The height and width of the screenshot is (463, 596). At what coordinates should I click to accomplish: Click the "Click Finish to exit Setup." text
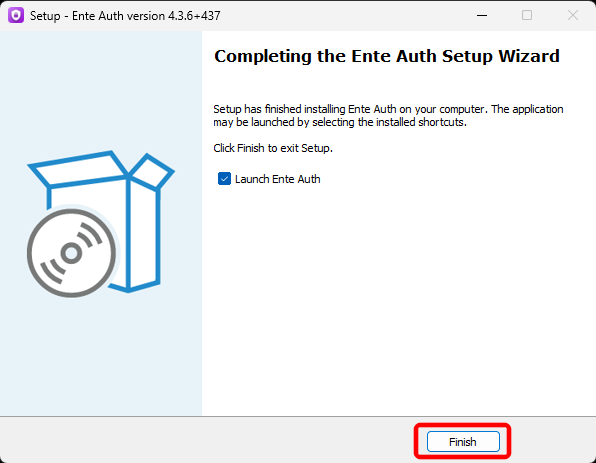click(x=273, y=148)
